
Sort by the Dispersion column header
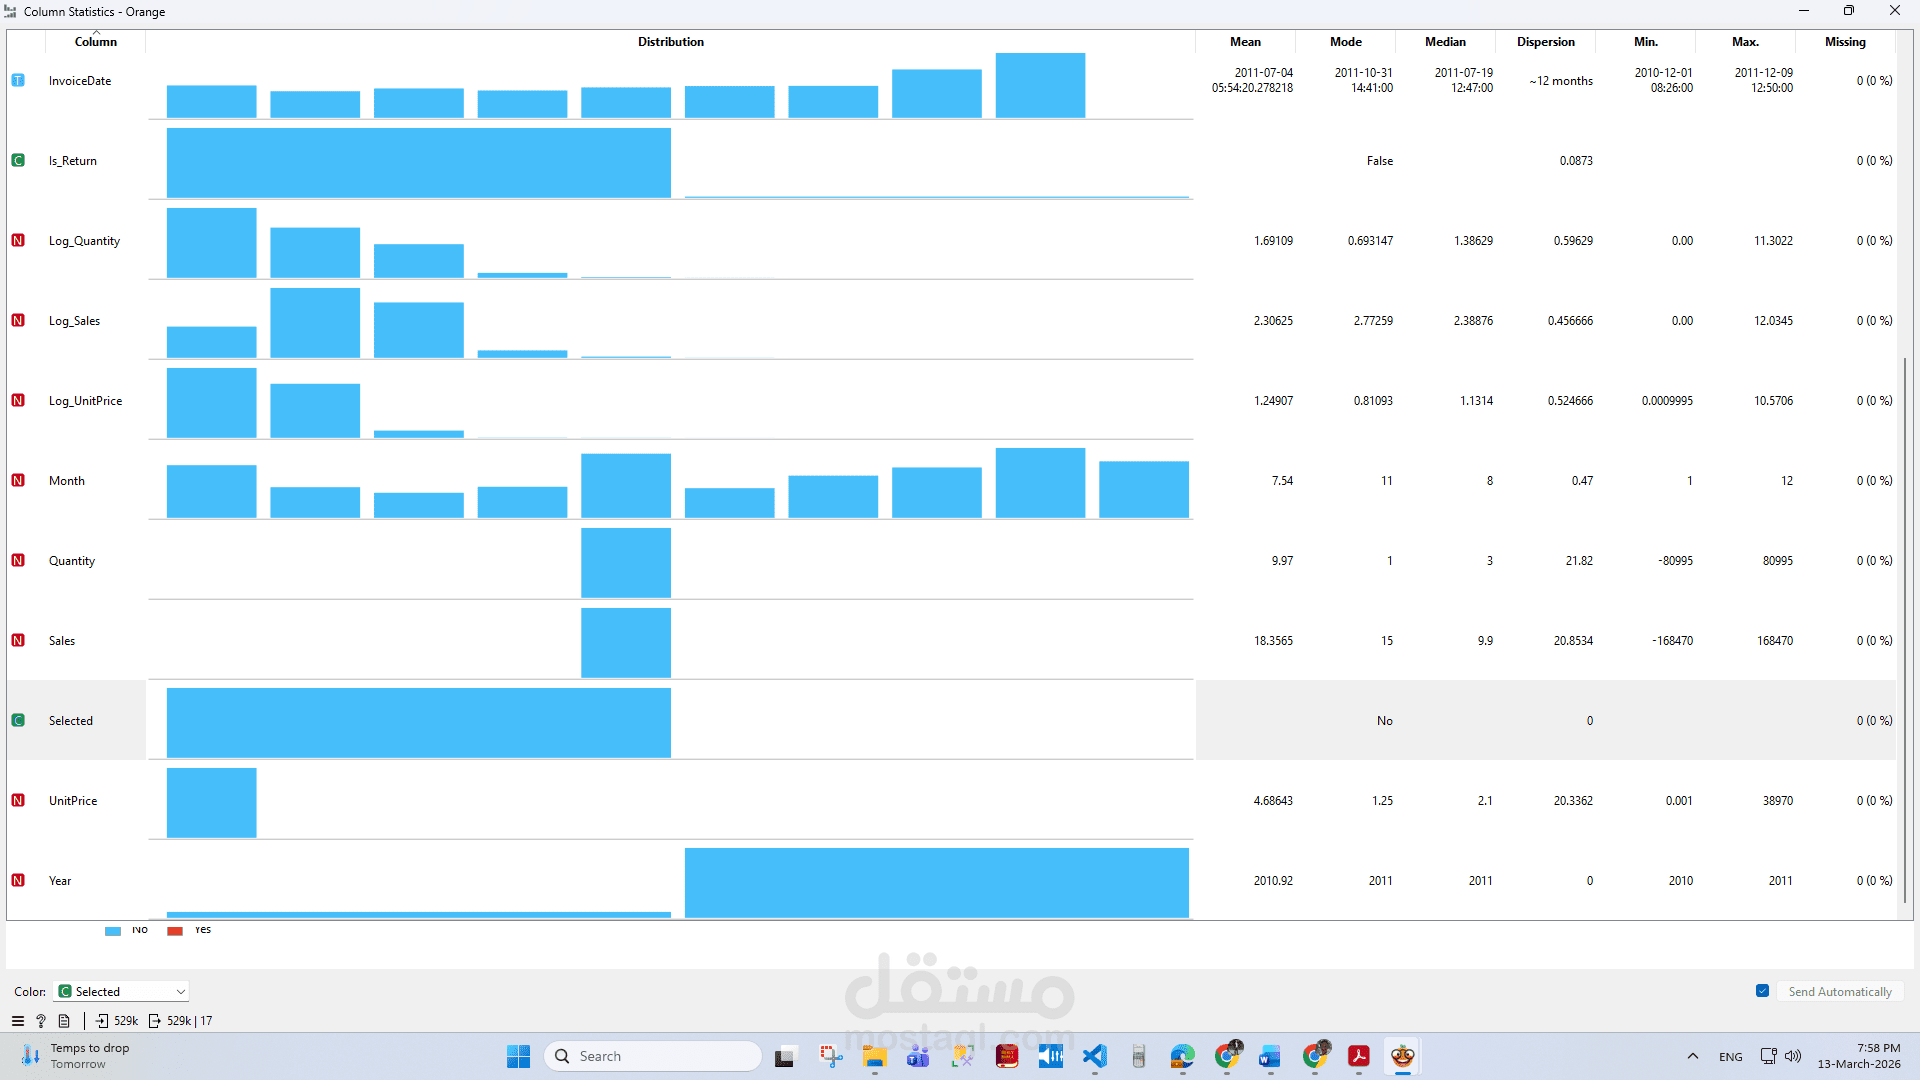[1545, 42]
